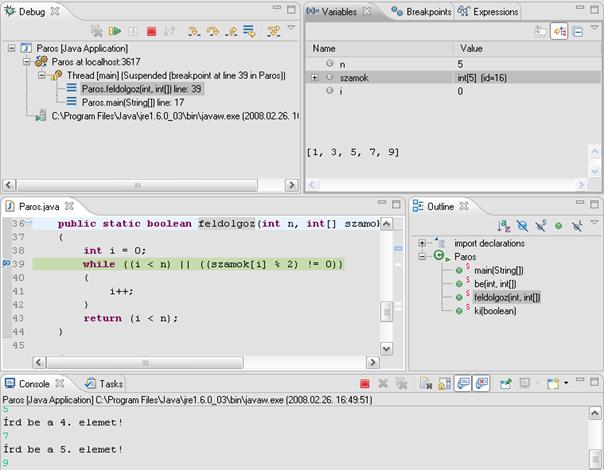The image size is (604, 470).
Task: Terminate via Console red stop icon
Action: [364, 384]
